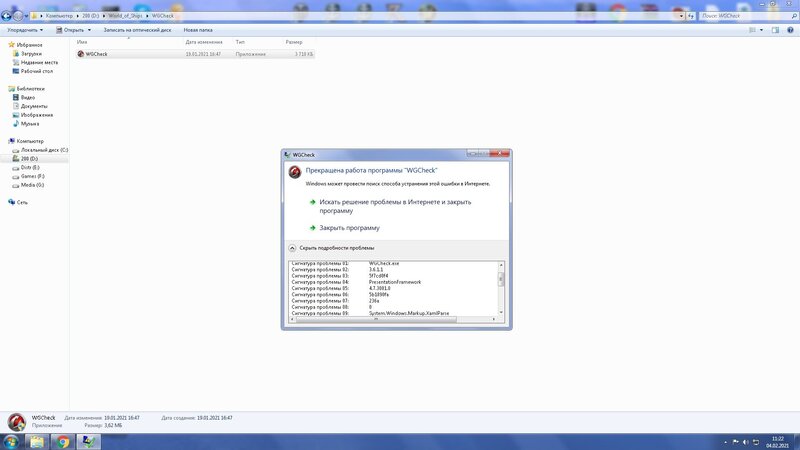Click the Windows Start button
This screenshot has width=800, height=450.
click(11, 442)
